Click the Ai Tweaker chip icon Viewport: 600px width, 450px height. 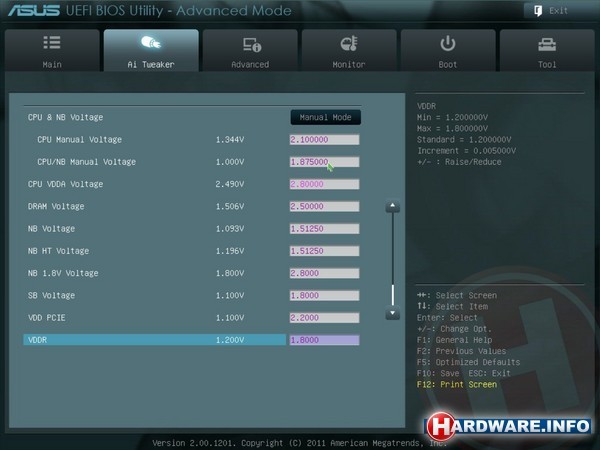pos(151,42)
